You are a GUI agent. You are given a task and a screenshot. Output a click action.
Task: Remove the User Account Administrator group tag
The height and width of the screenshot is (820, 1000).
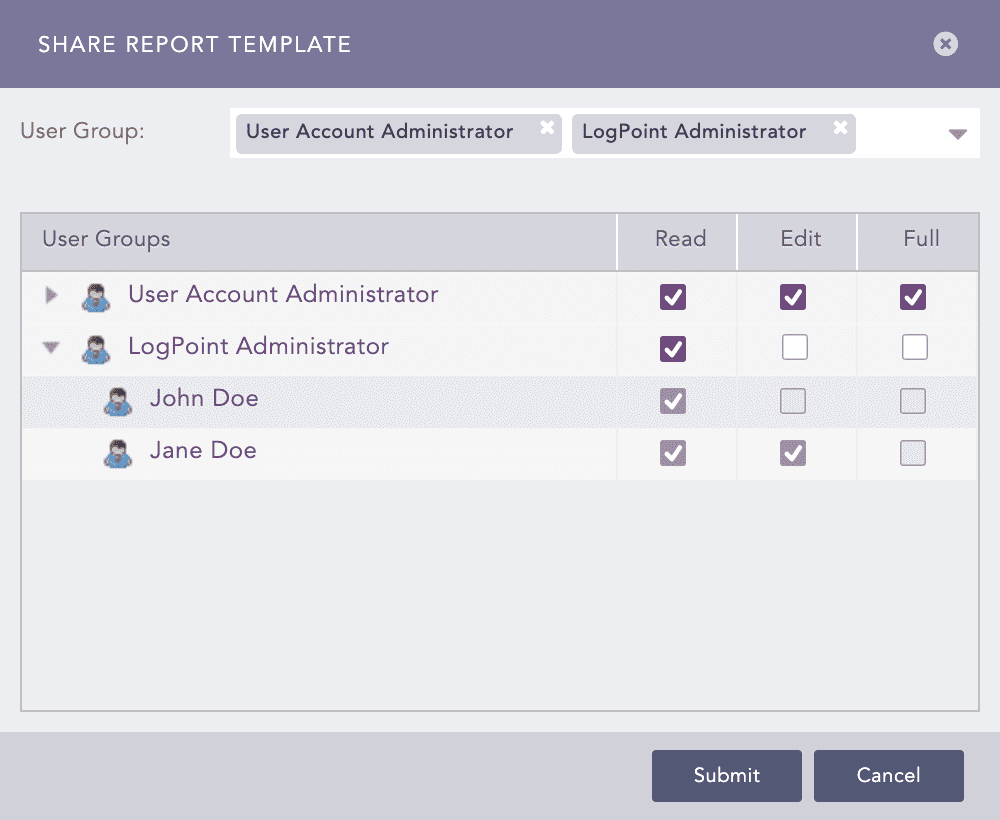tap(547, 126)
